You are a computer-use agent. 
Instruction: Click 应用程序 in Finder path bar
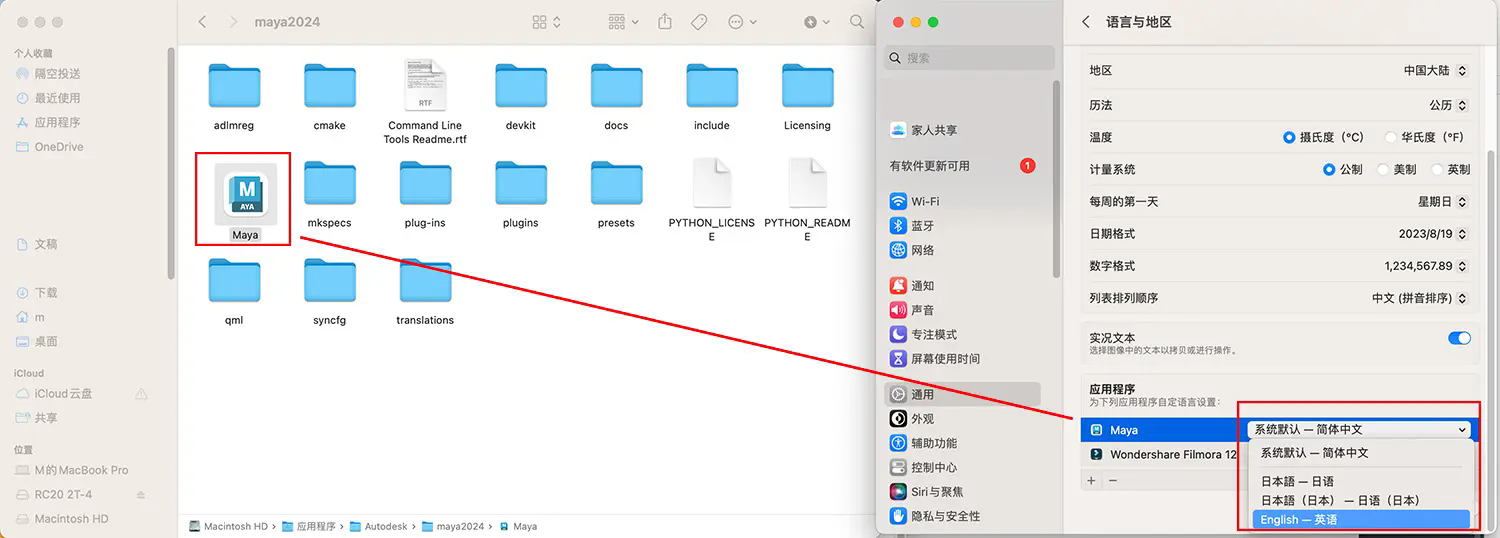[x=308, y=526]
